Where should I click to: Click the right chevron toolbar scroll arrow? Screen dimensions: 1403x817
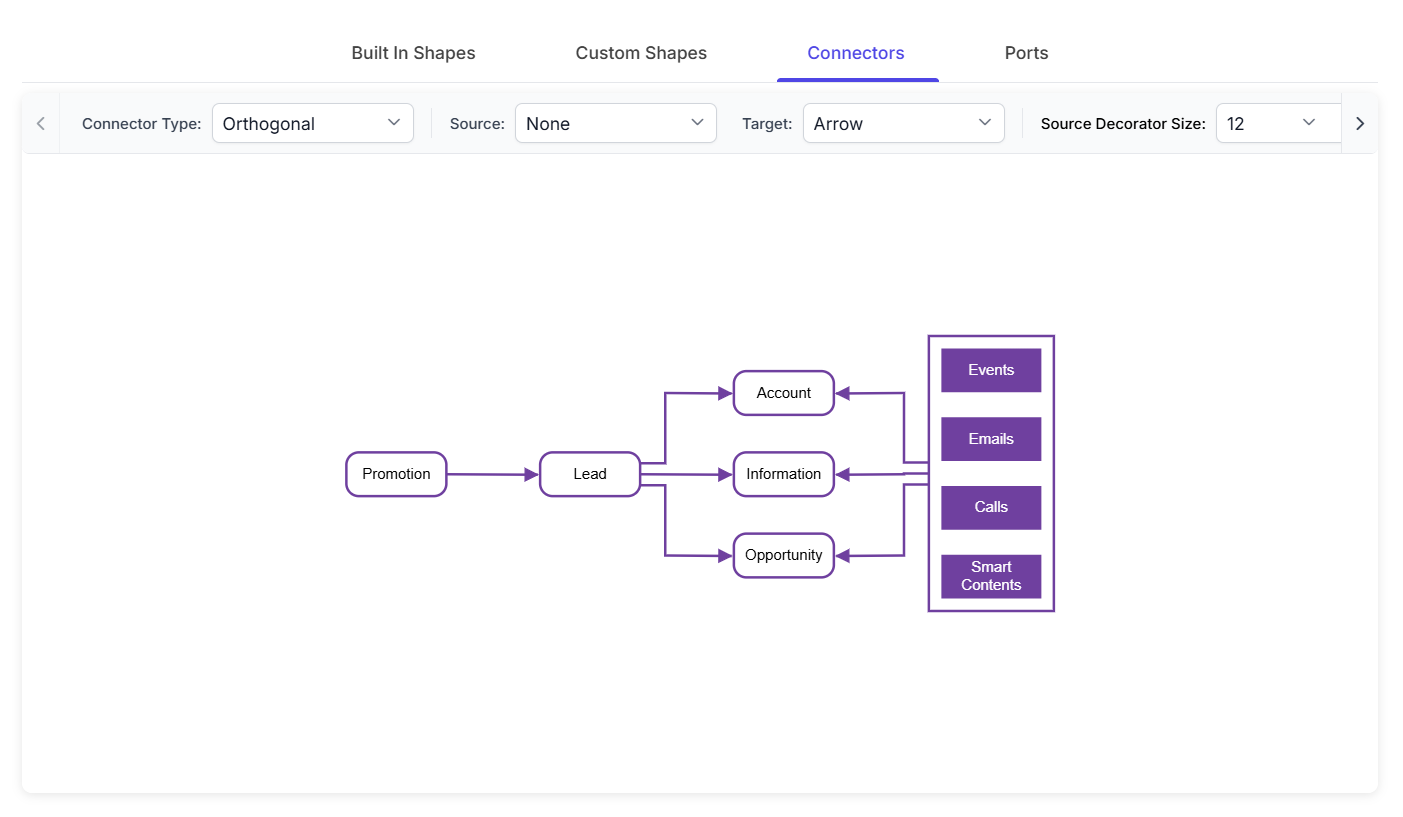[1359, 124]
